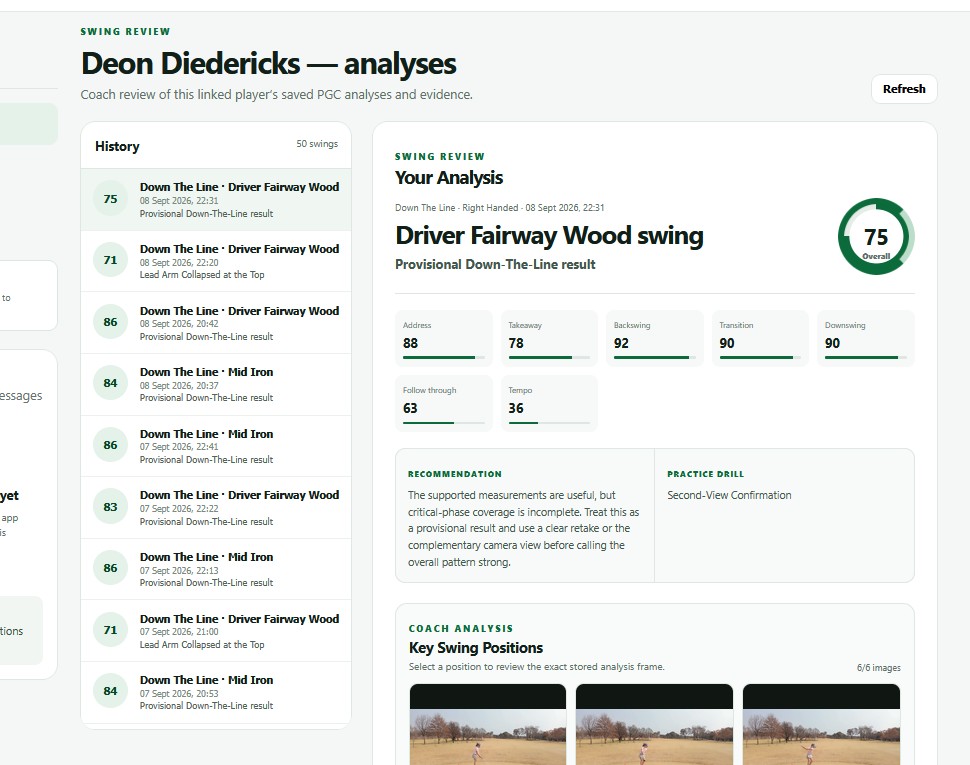Click the "Driver Fairway Wood swing" title

549,236
